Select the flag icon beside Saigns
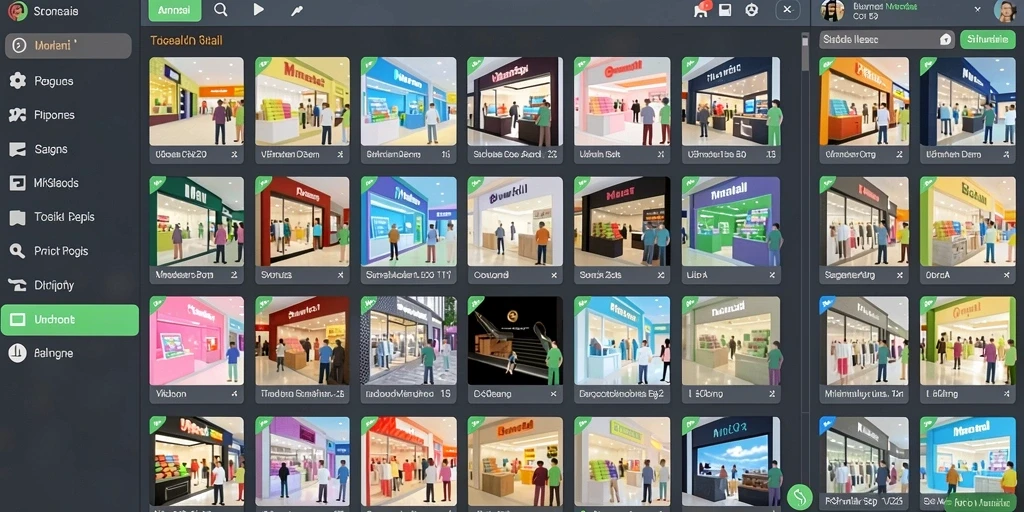This screenshot has height=512, width=1024. [x=17, y=149]
